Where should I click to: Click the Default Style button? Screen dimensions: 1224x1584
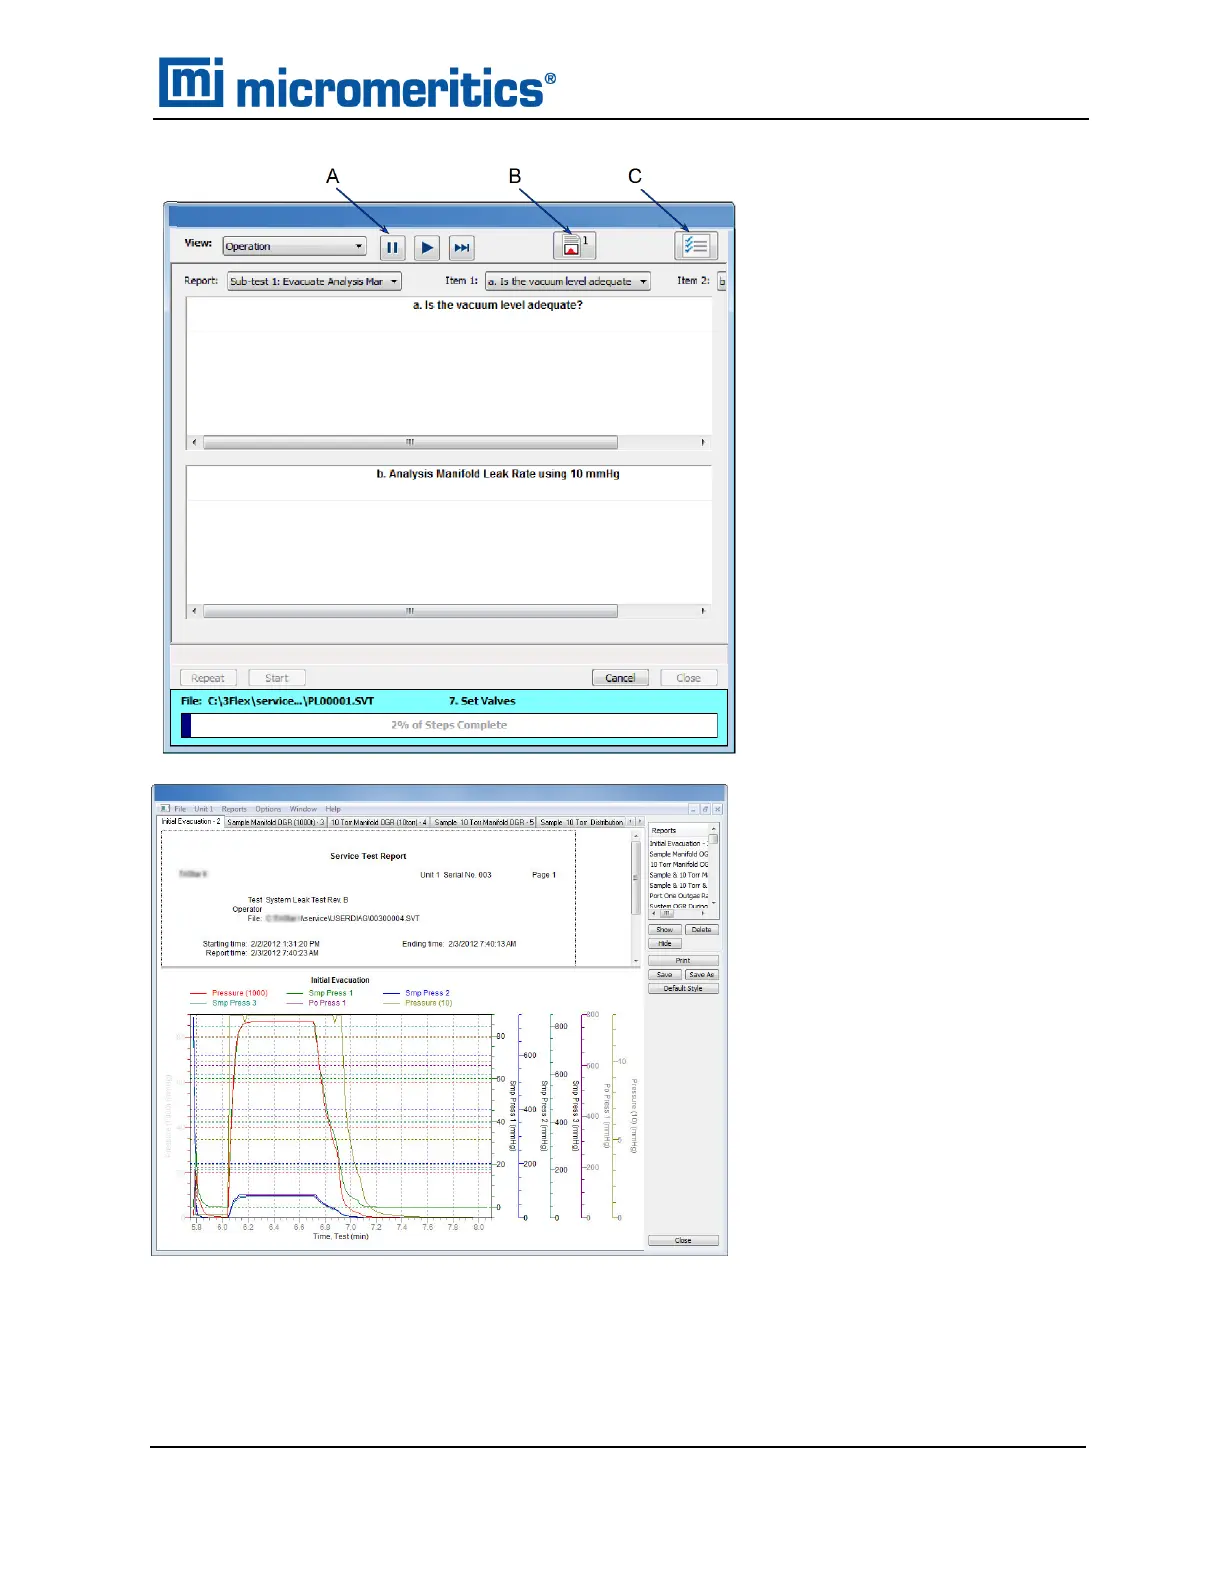tap(683, 989)
